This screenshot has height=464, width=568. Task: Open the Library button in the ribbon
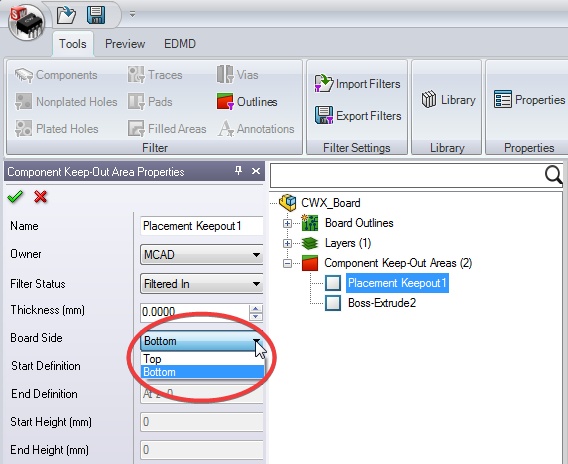(448, 100)
